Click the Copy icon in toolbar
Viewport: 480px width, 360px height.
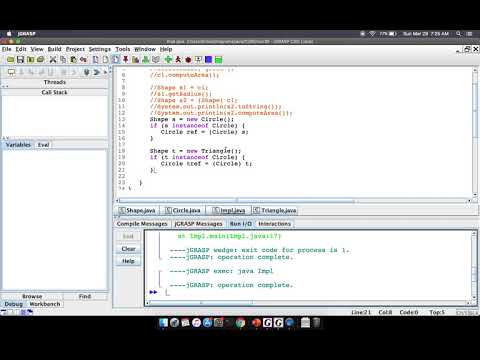63,60
